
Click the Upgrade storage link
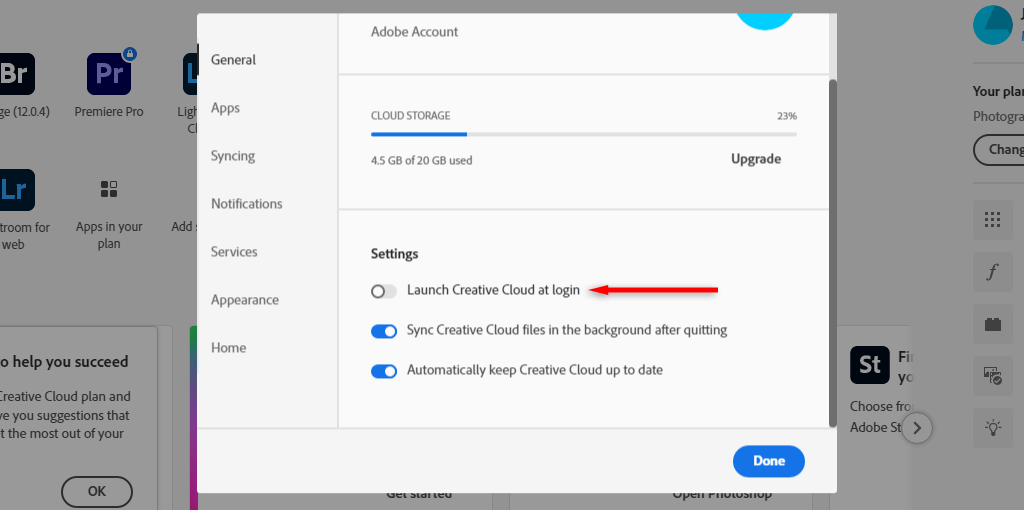pos(756,159)
